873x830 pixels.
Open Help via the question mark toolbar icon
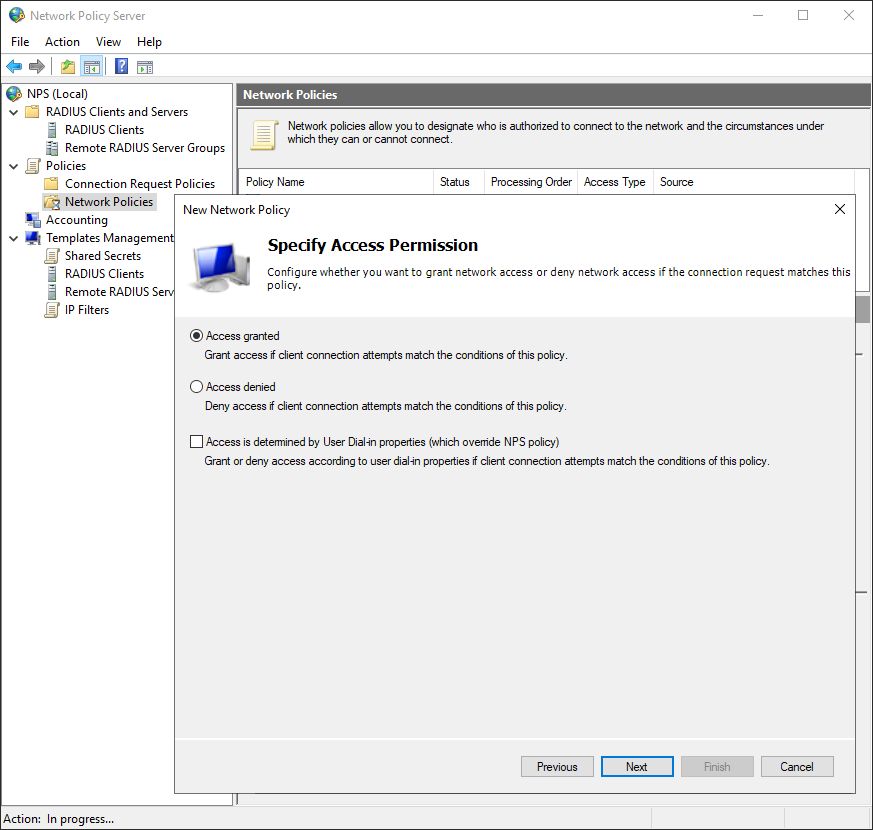[x=121, y=66]
